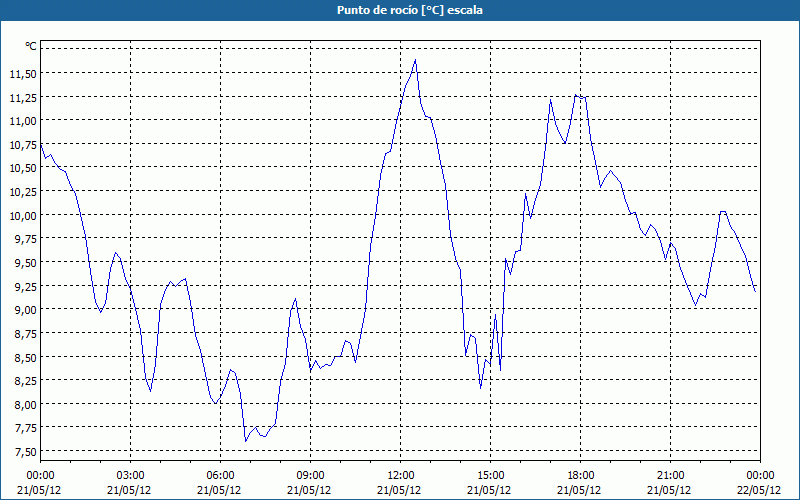Select the 7,50 y-axis label
This screenshot has width=800, height=500.
(x=26, y=452)
